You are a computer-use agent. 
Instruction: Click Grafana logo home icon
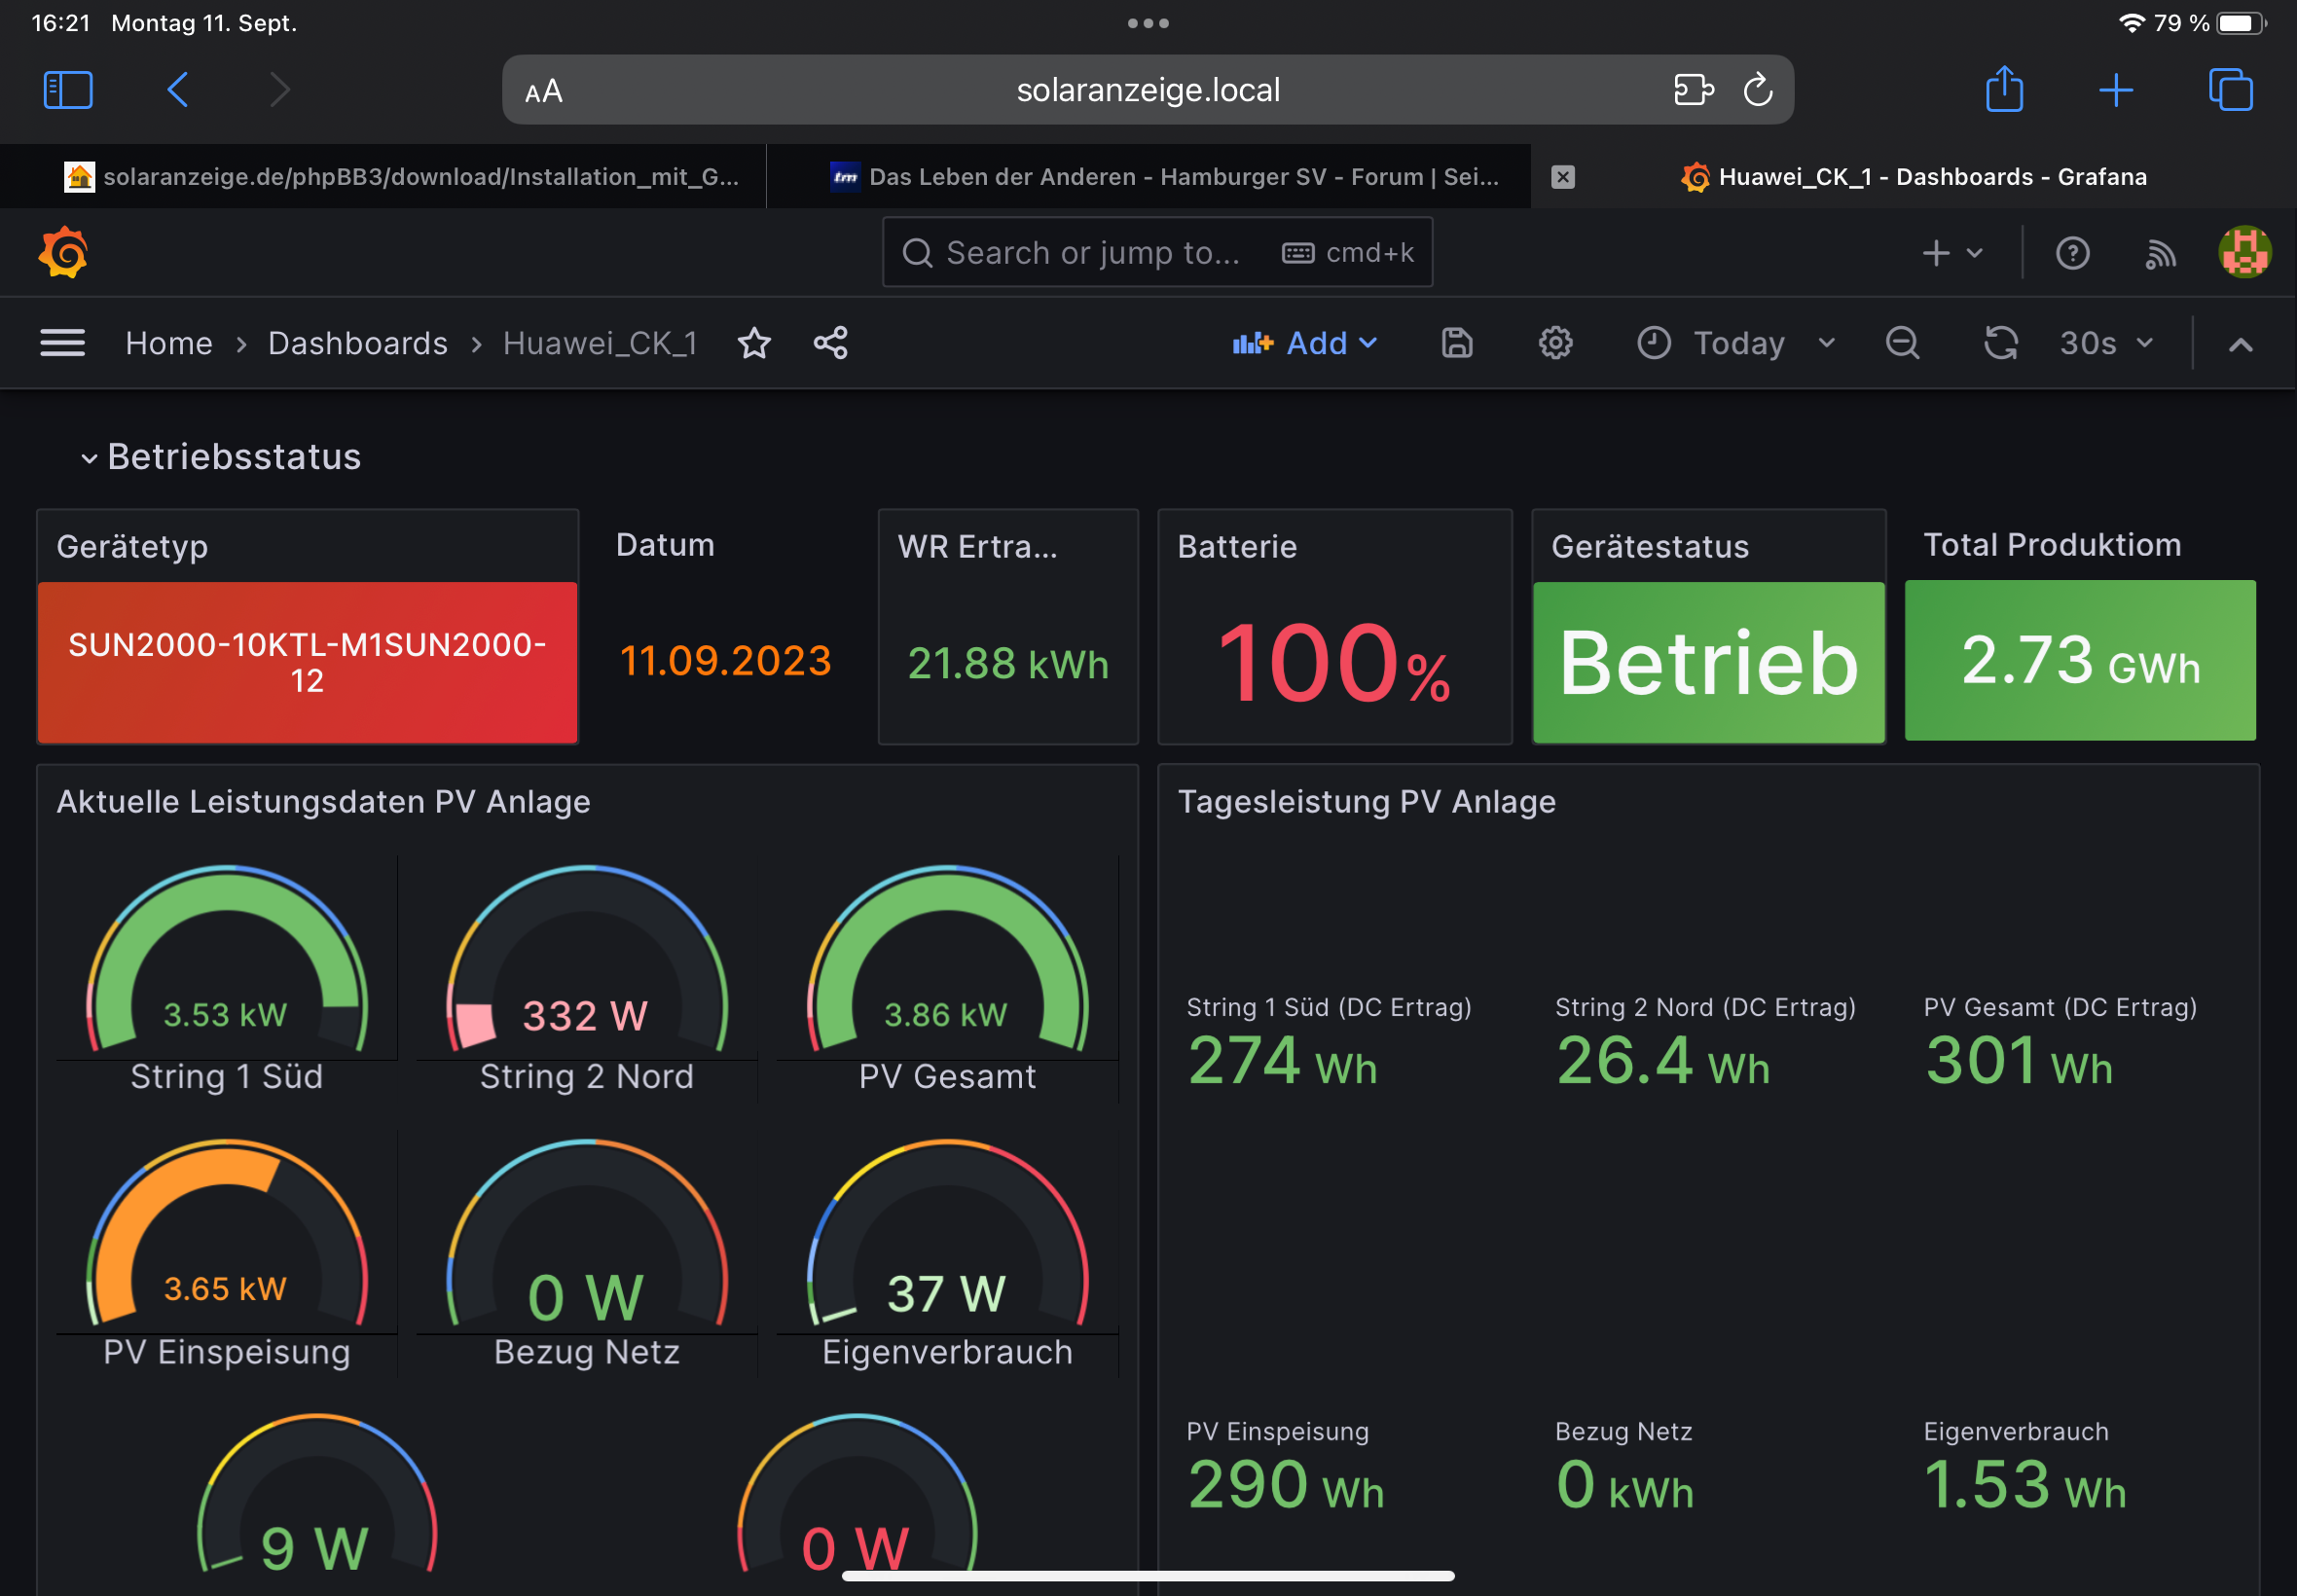coord(64,253)
